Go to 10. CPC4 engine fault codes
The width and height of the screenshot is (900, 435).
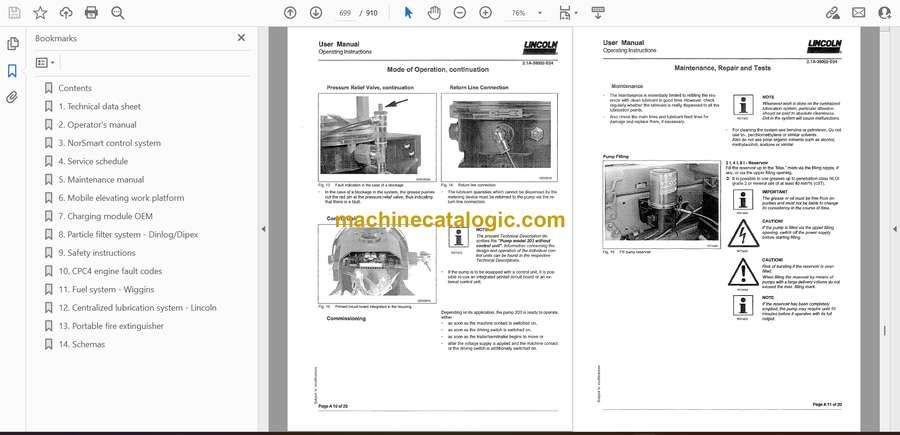(x=110, y=271)
